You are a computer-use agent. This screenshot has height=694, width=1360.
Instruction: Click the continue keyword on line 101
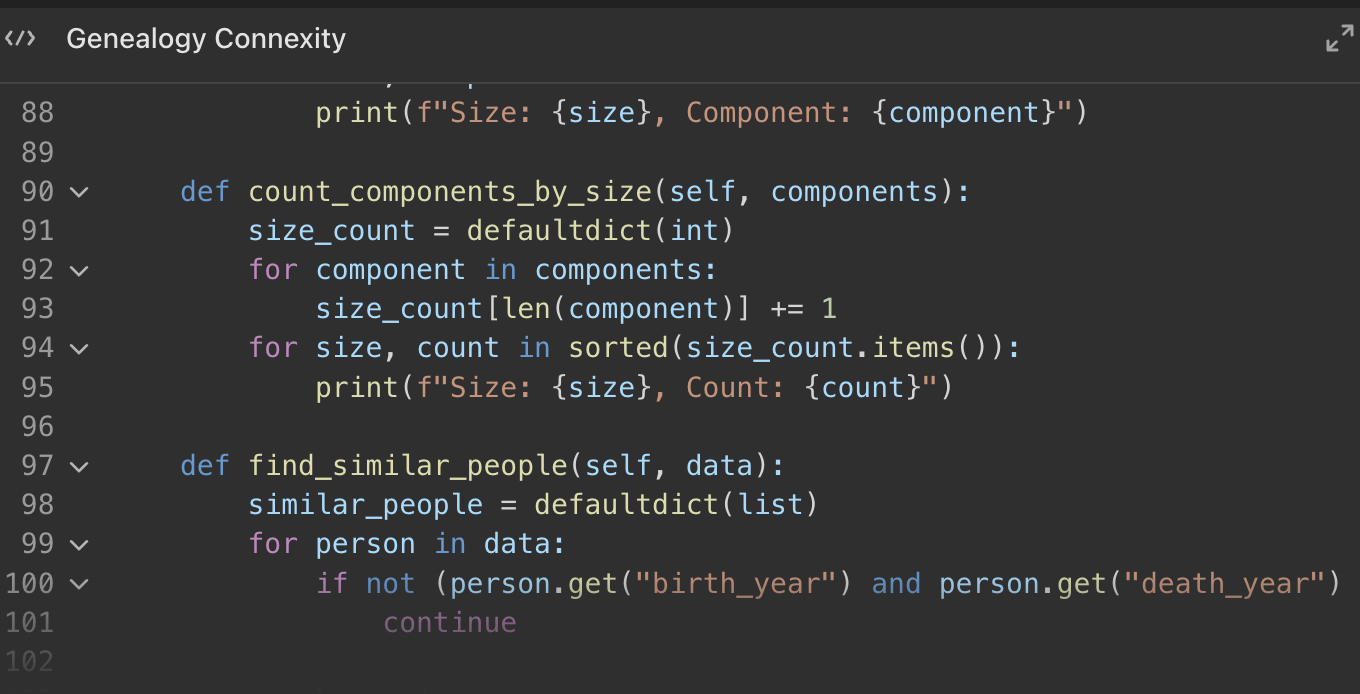tap(449, 623)
